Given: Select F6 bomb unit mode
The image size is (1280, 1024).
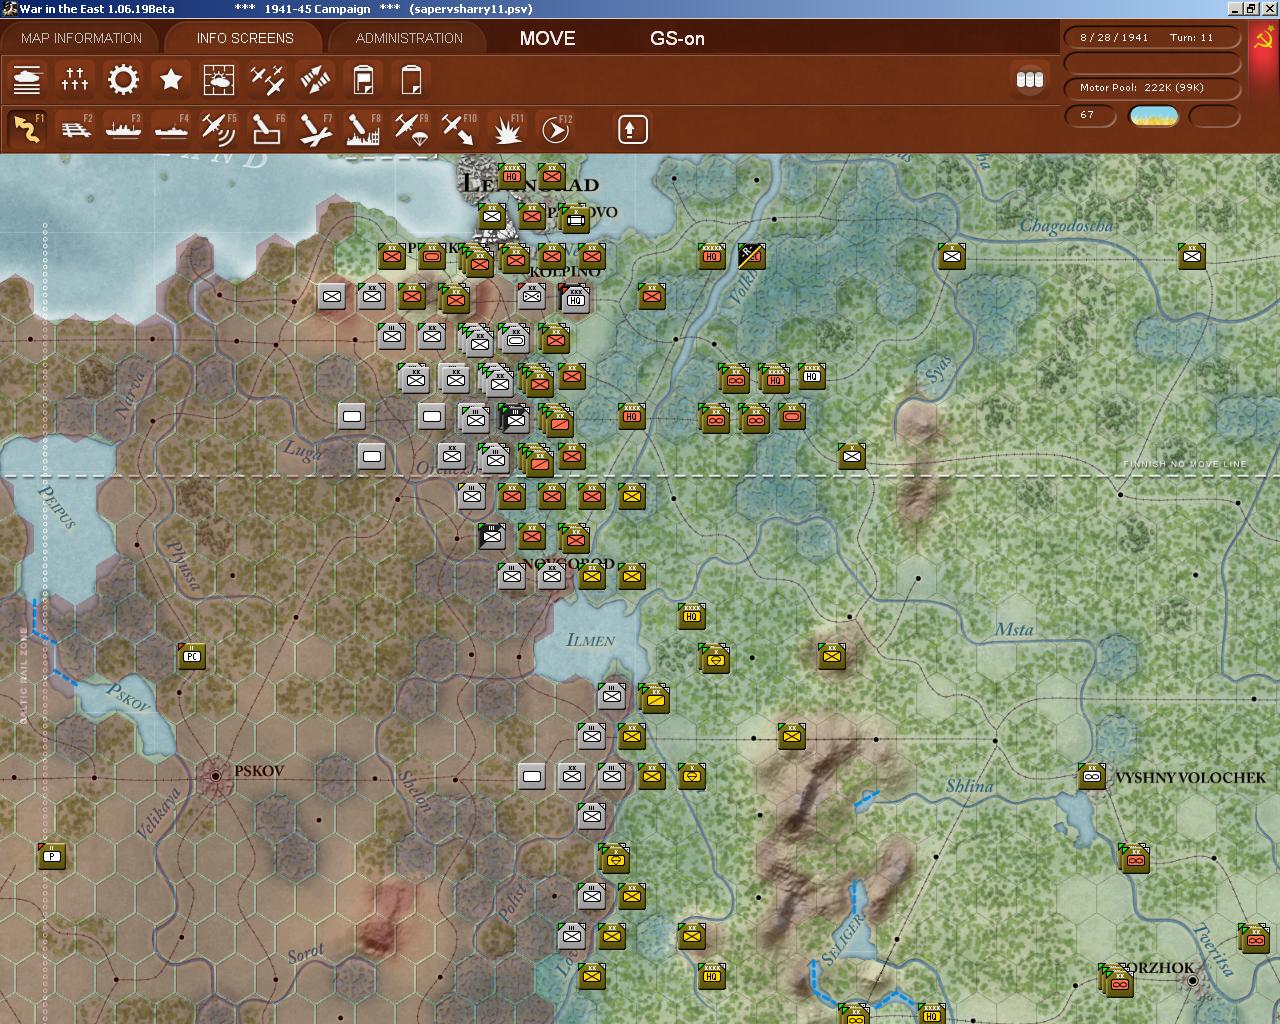Looking at the screenshot, I should click(267, 129).
